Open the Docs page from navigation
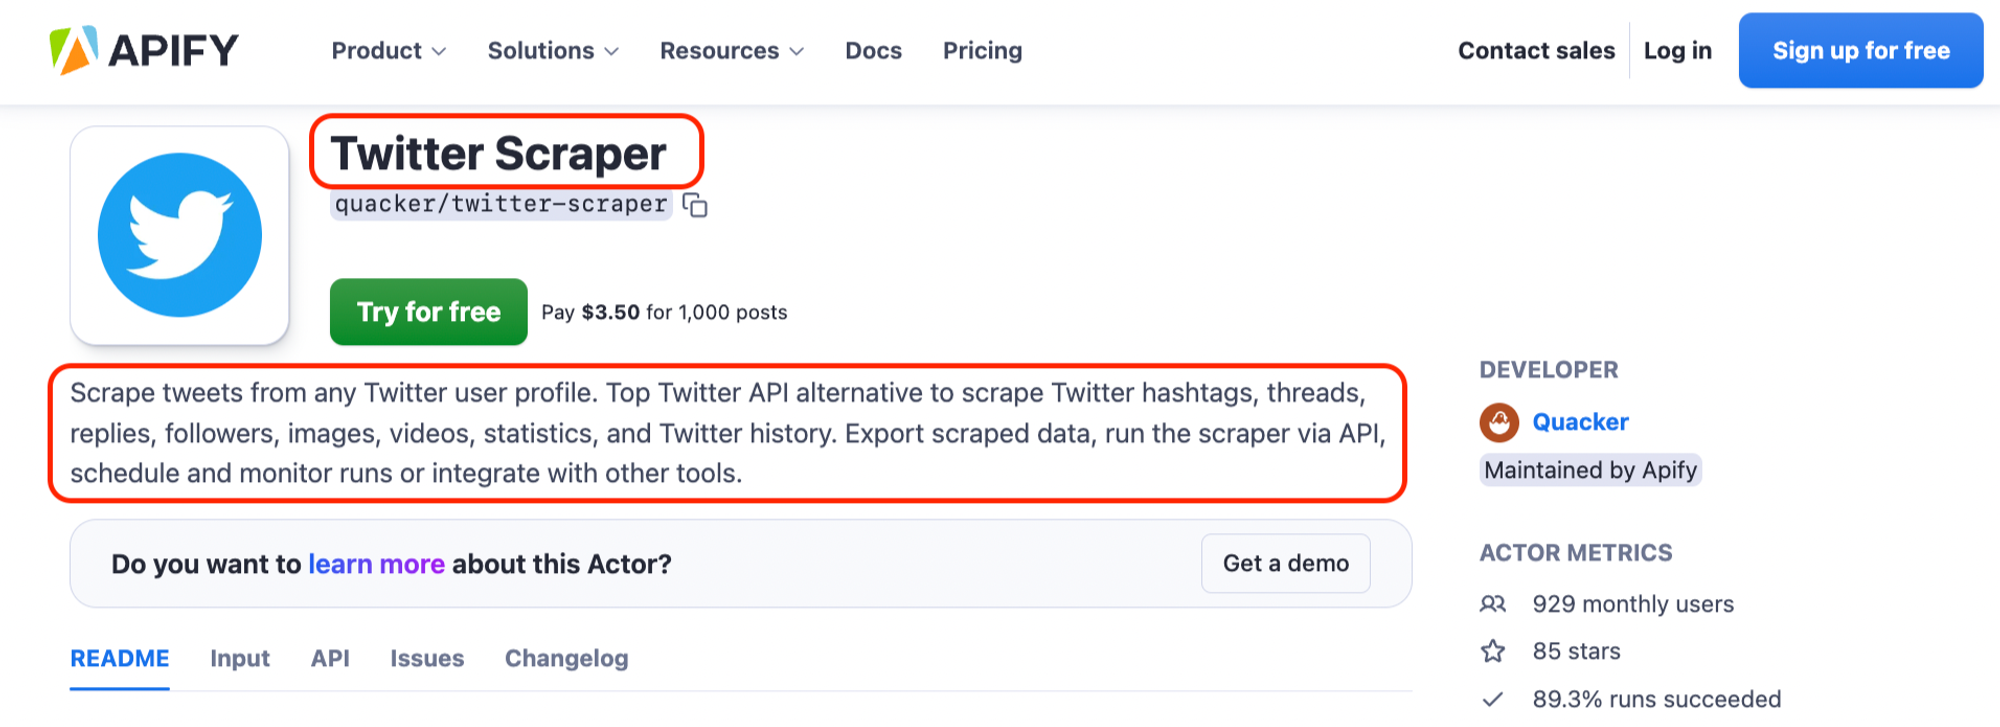 point(873,51)
